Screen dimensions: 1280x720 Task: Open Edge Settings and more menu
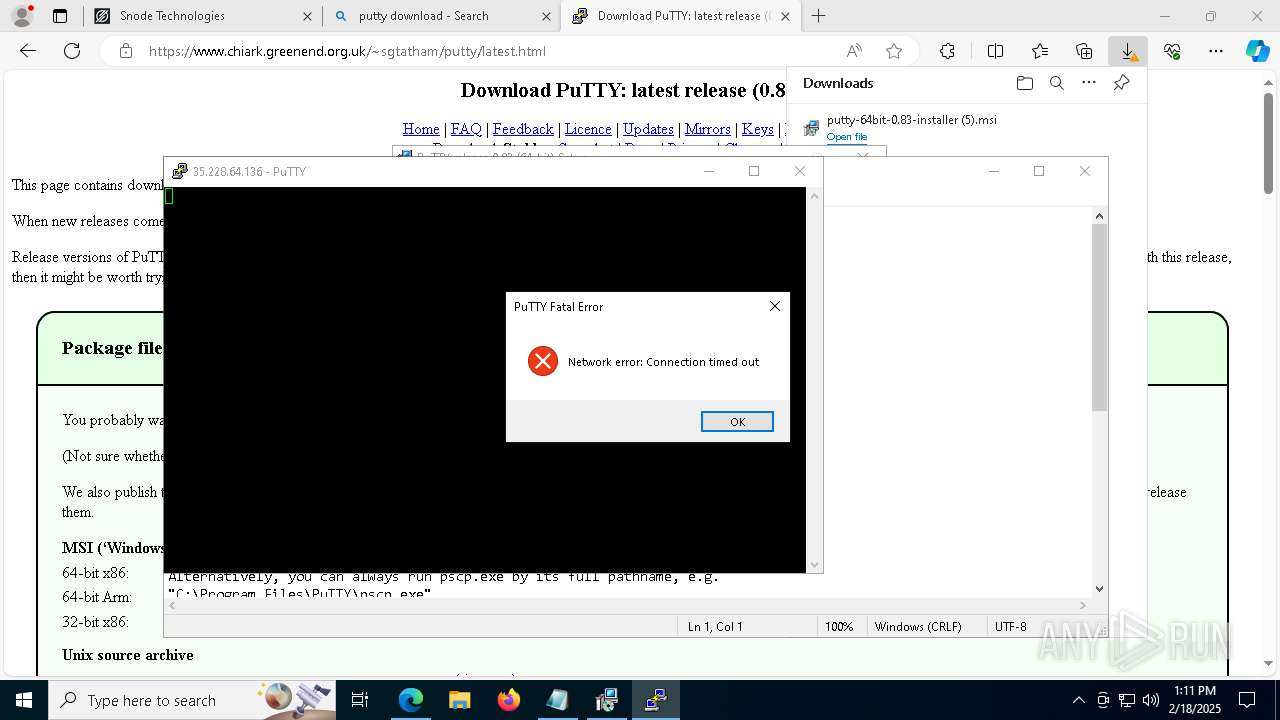click(x=1216, y=51)
